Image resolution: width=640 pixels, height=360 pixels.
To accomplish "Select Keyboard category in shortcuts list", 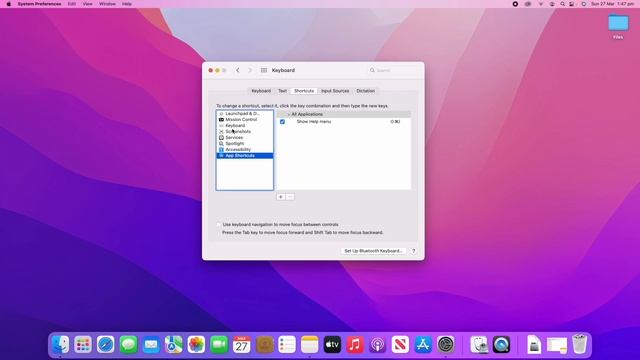I will [245, 126].
